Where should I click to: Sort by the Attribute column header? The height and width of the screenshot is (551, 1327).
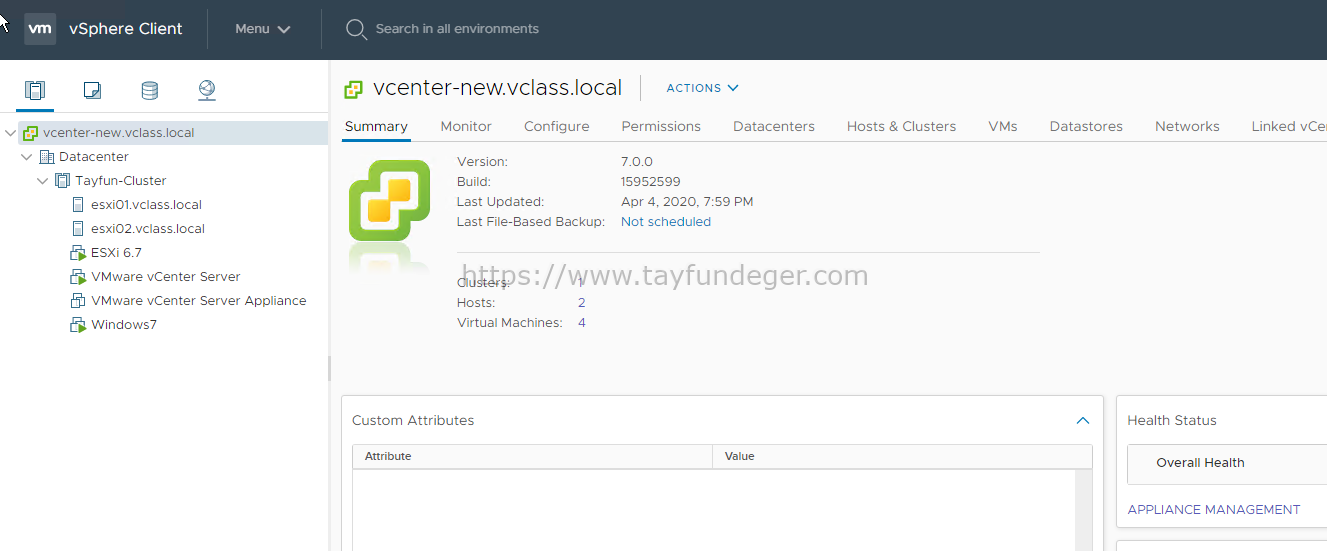[532, 456]
